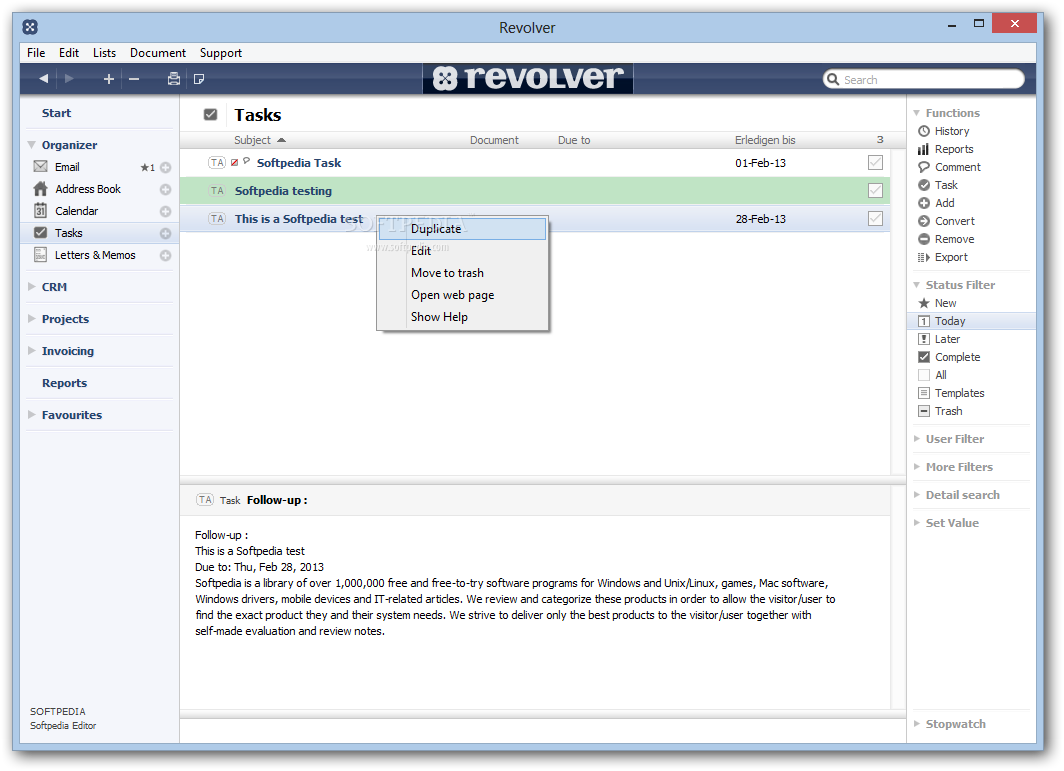Choose Edit from the context menu
This screenshot has width=1064, height=771.
(462, 251)
